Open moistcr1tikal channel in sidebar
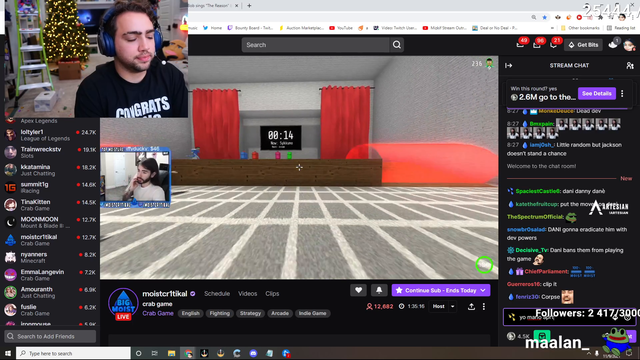640x360 pixels. pyautogui.click(x=50, y=240)
